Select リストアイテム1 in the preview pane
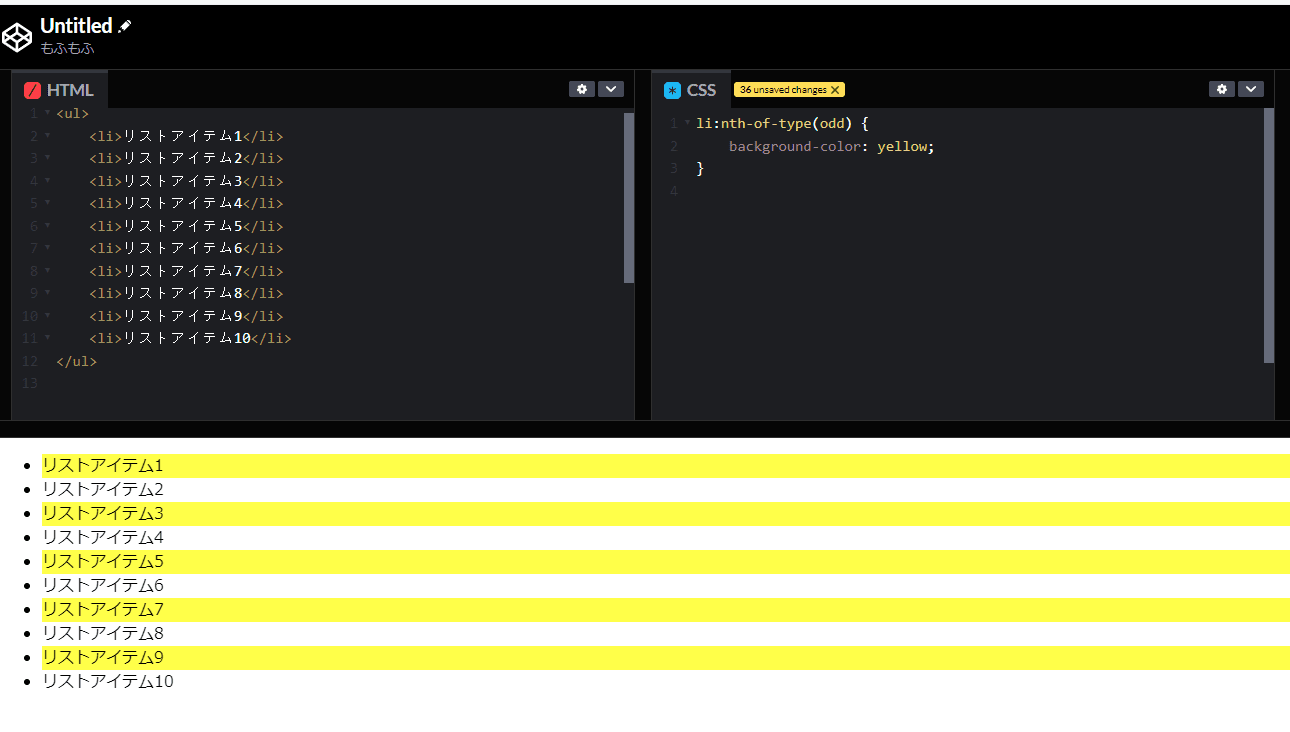 103,465
